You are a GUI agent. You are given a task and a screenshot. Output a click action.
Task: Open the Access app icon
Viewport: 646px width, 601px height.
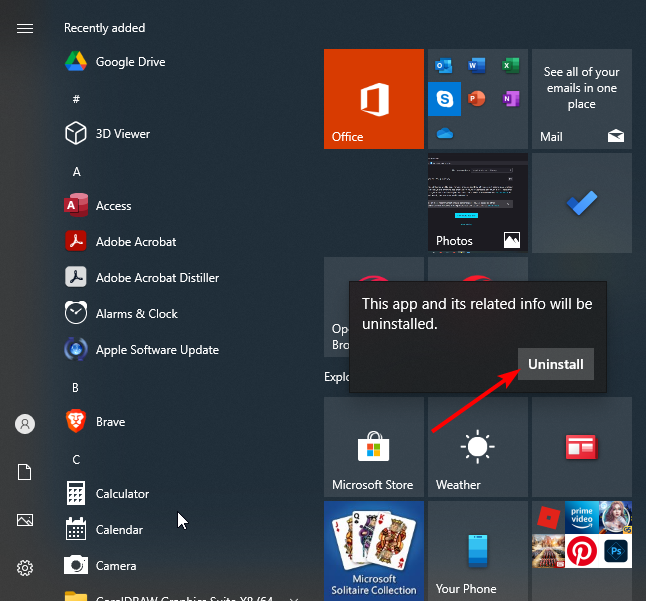tap(76, 205)
